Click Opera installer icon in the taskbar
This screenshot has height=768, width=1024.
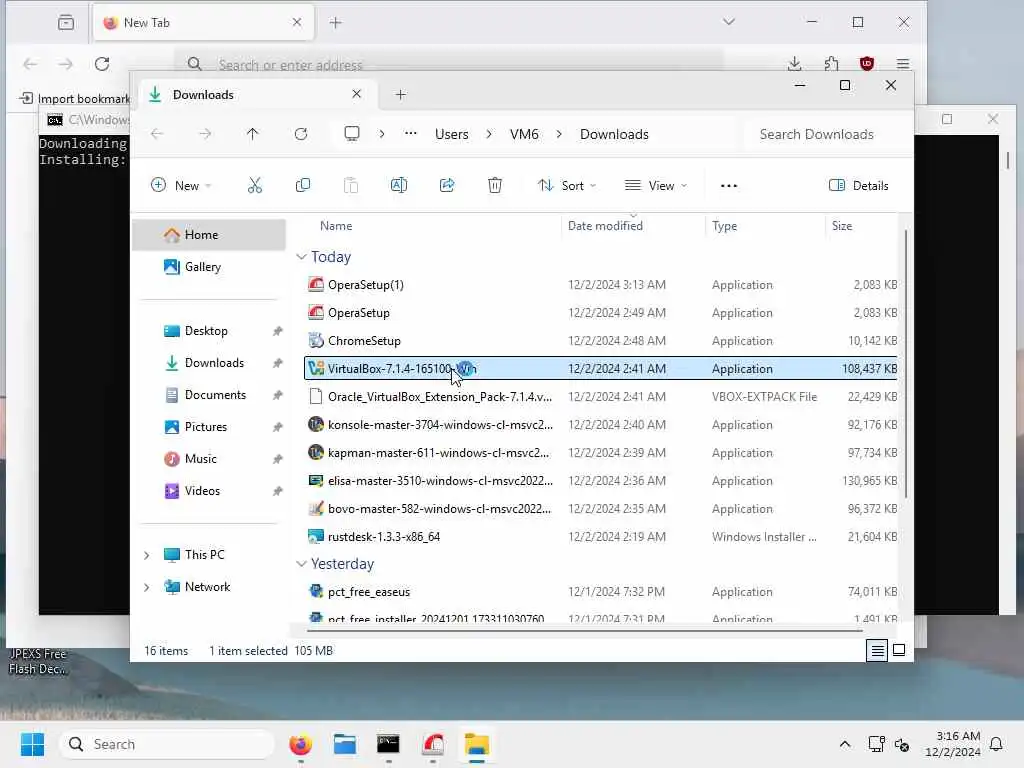click(433, 744)
